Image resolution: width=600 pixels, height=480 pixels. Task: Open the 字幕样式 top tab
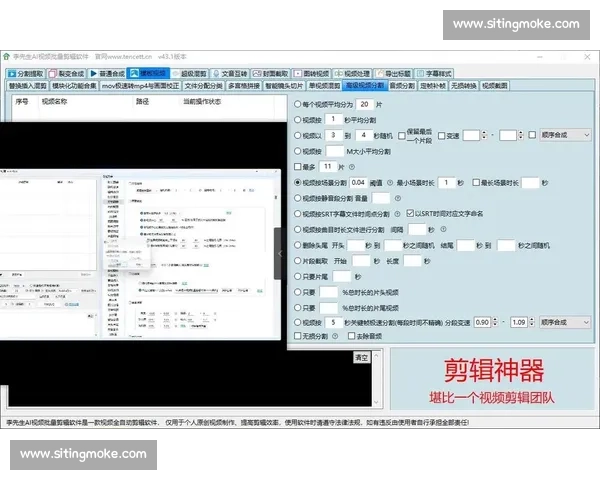click(434, 73)
